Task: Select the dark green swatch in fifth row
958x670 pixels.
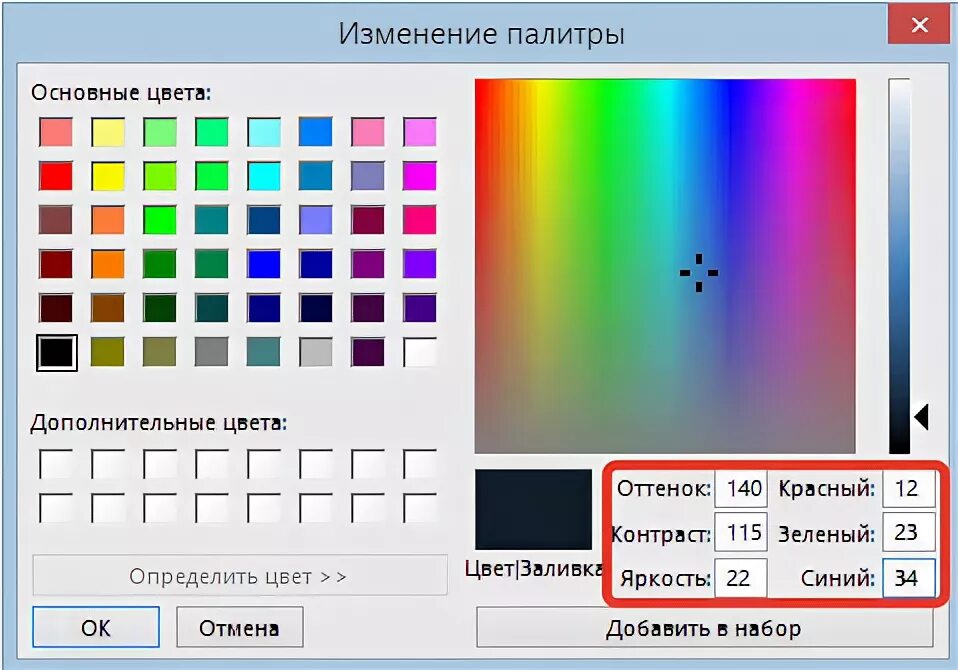Action: coord(160,308)
